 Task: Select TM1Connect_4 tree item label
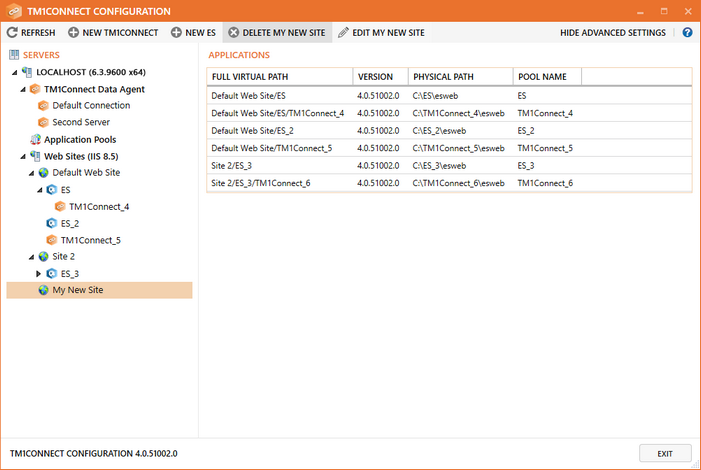(x=99, y=207)
